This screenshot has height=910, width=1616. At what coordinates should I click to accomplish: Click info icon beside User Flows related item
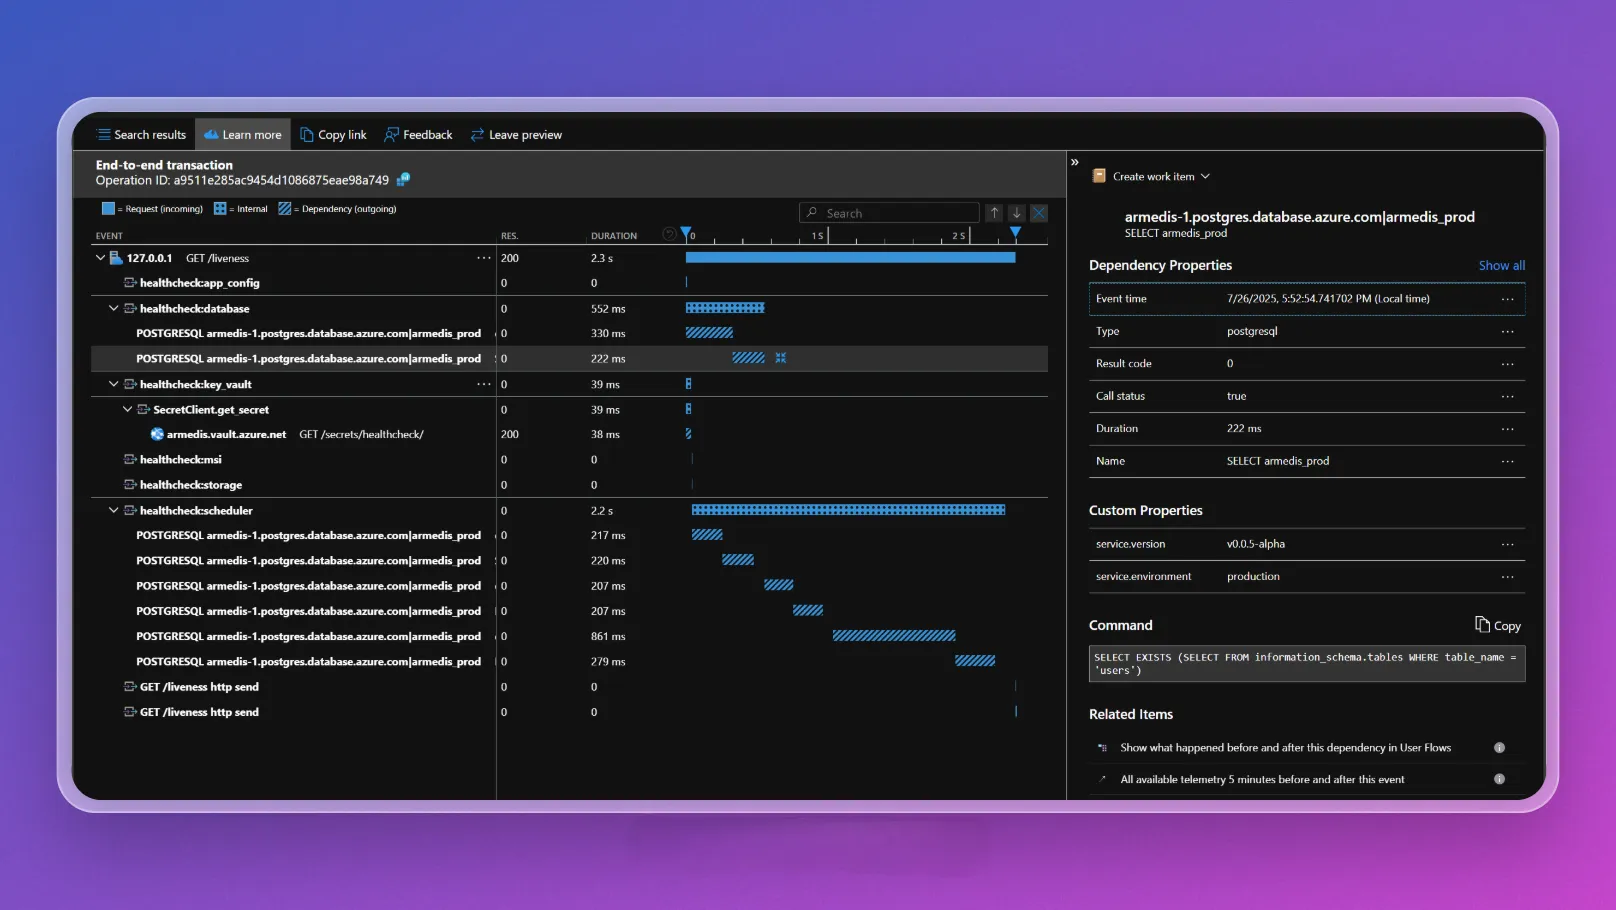(x=1499, y=748)
